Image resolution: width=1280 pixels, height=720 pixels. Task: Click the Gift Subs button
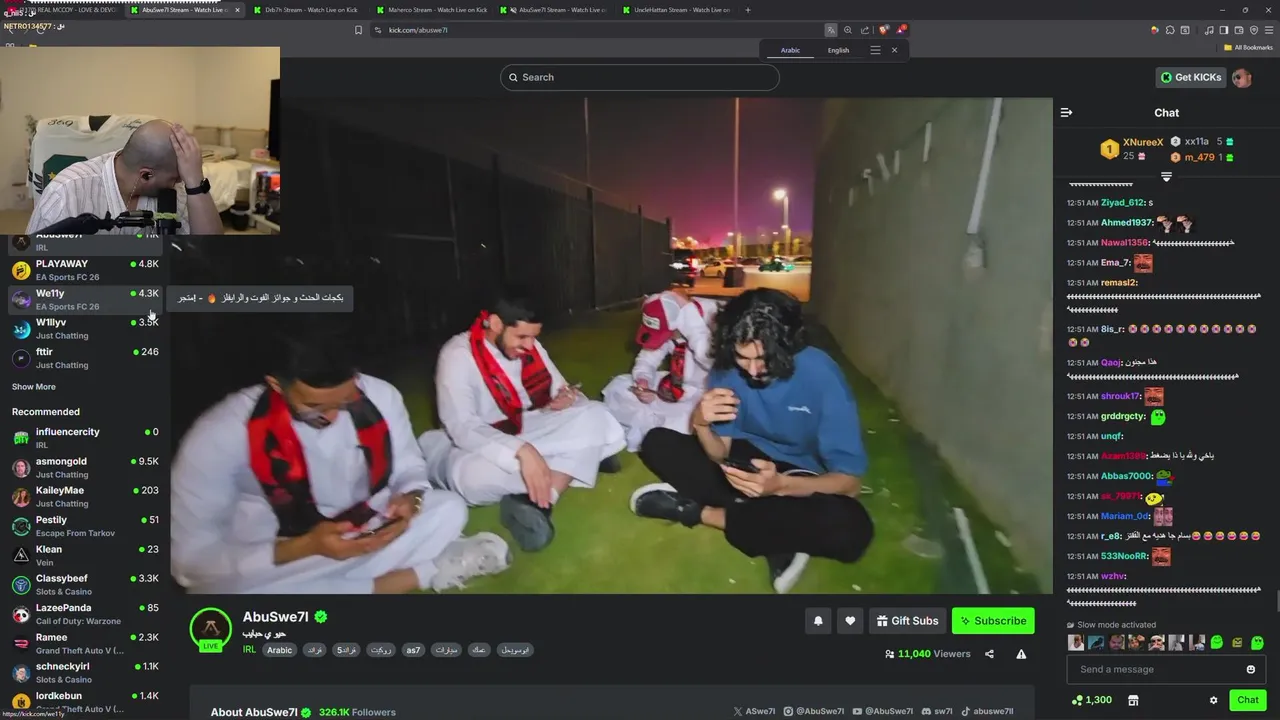[x=907, y=621]
